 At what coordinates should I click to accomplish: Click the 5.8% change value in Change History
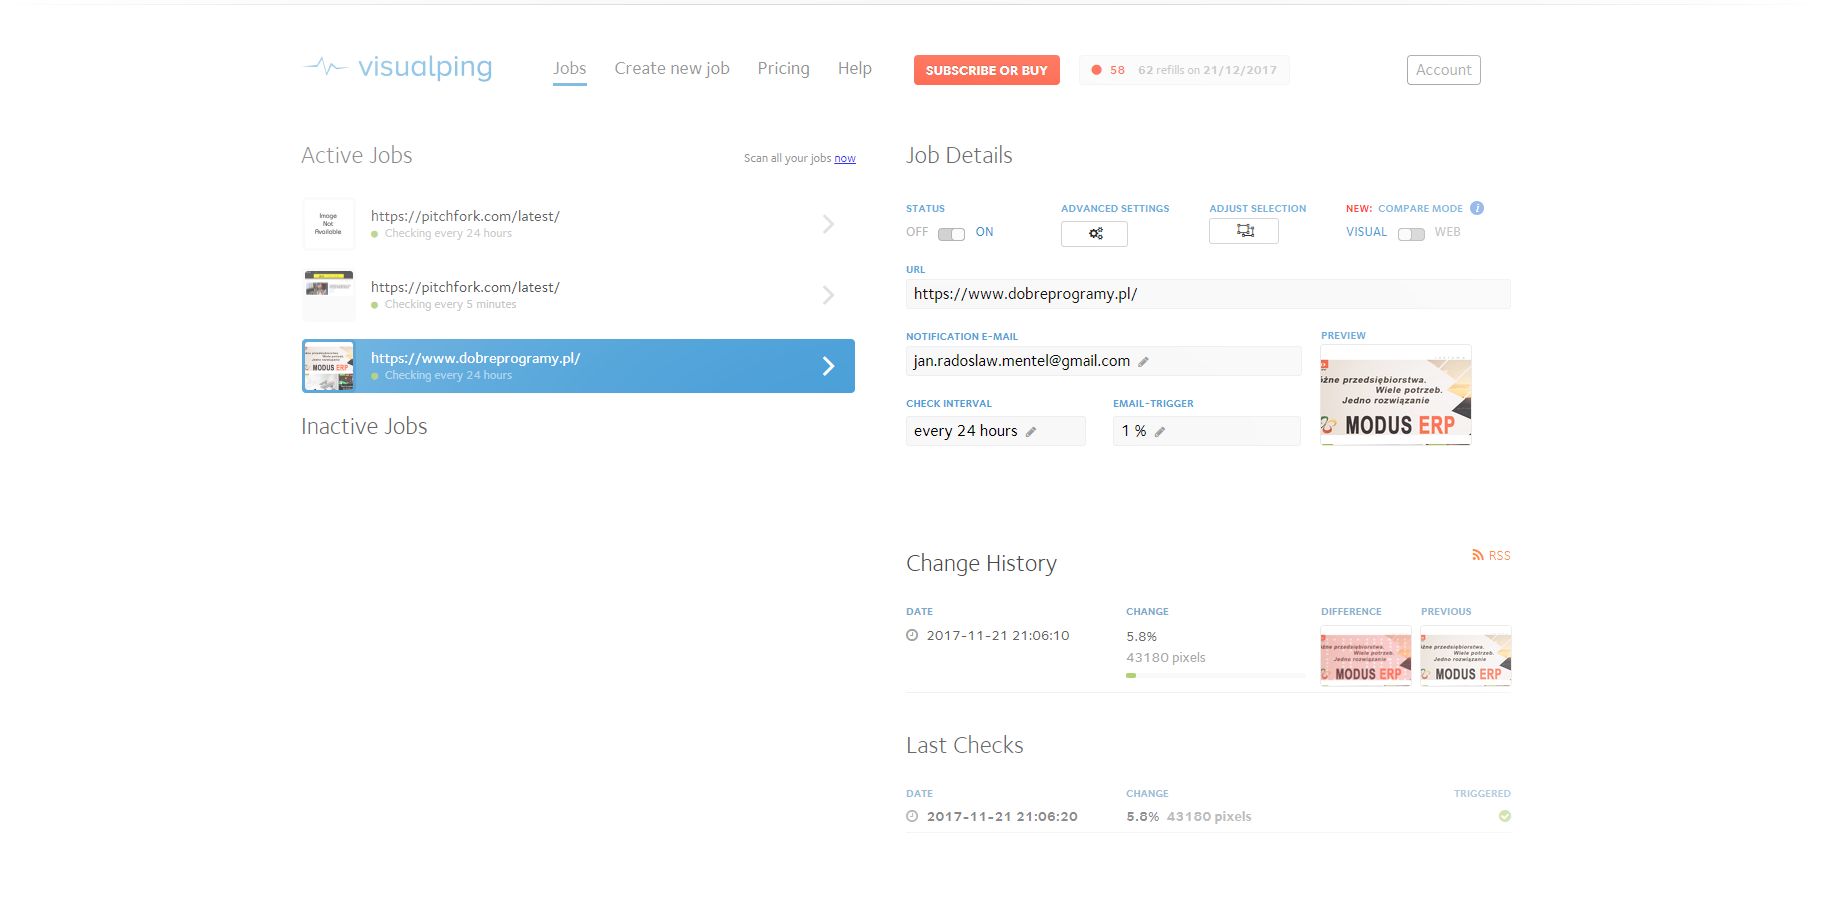click(1141, 636)
